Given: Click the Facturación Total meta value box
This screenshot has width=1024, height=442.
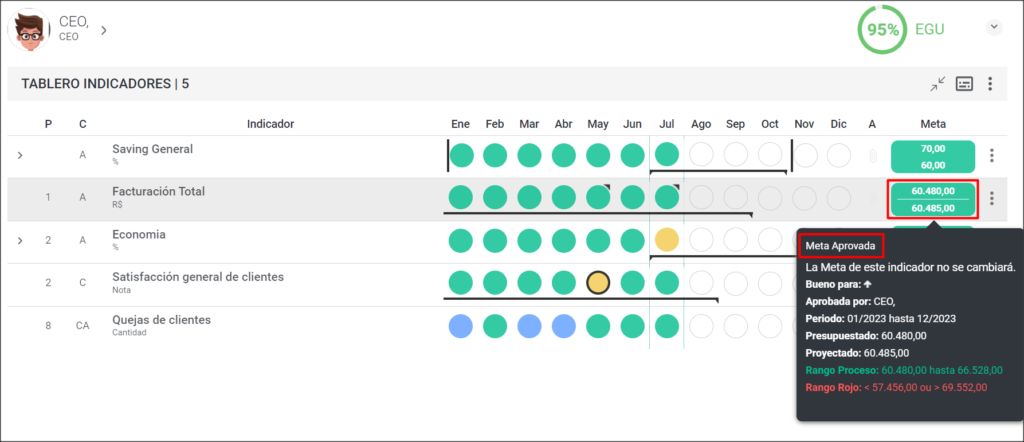Looking at the screenshot, I should pyautogui.click(x=933, y=199).
